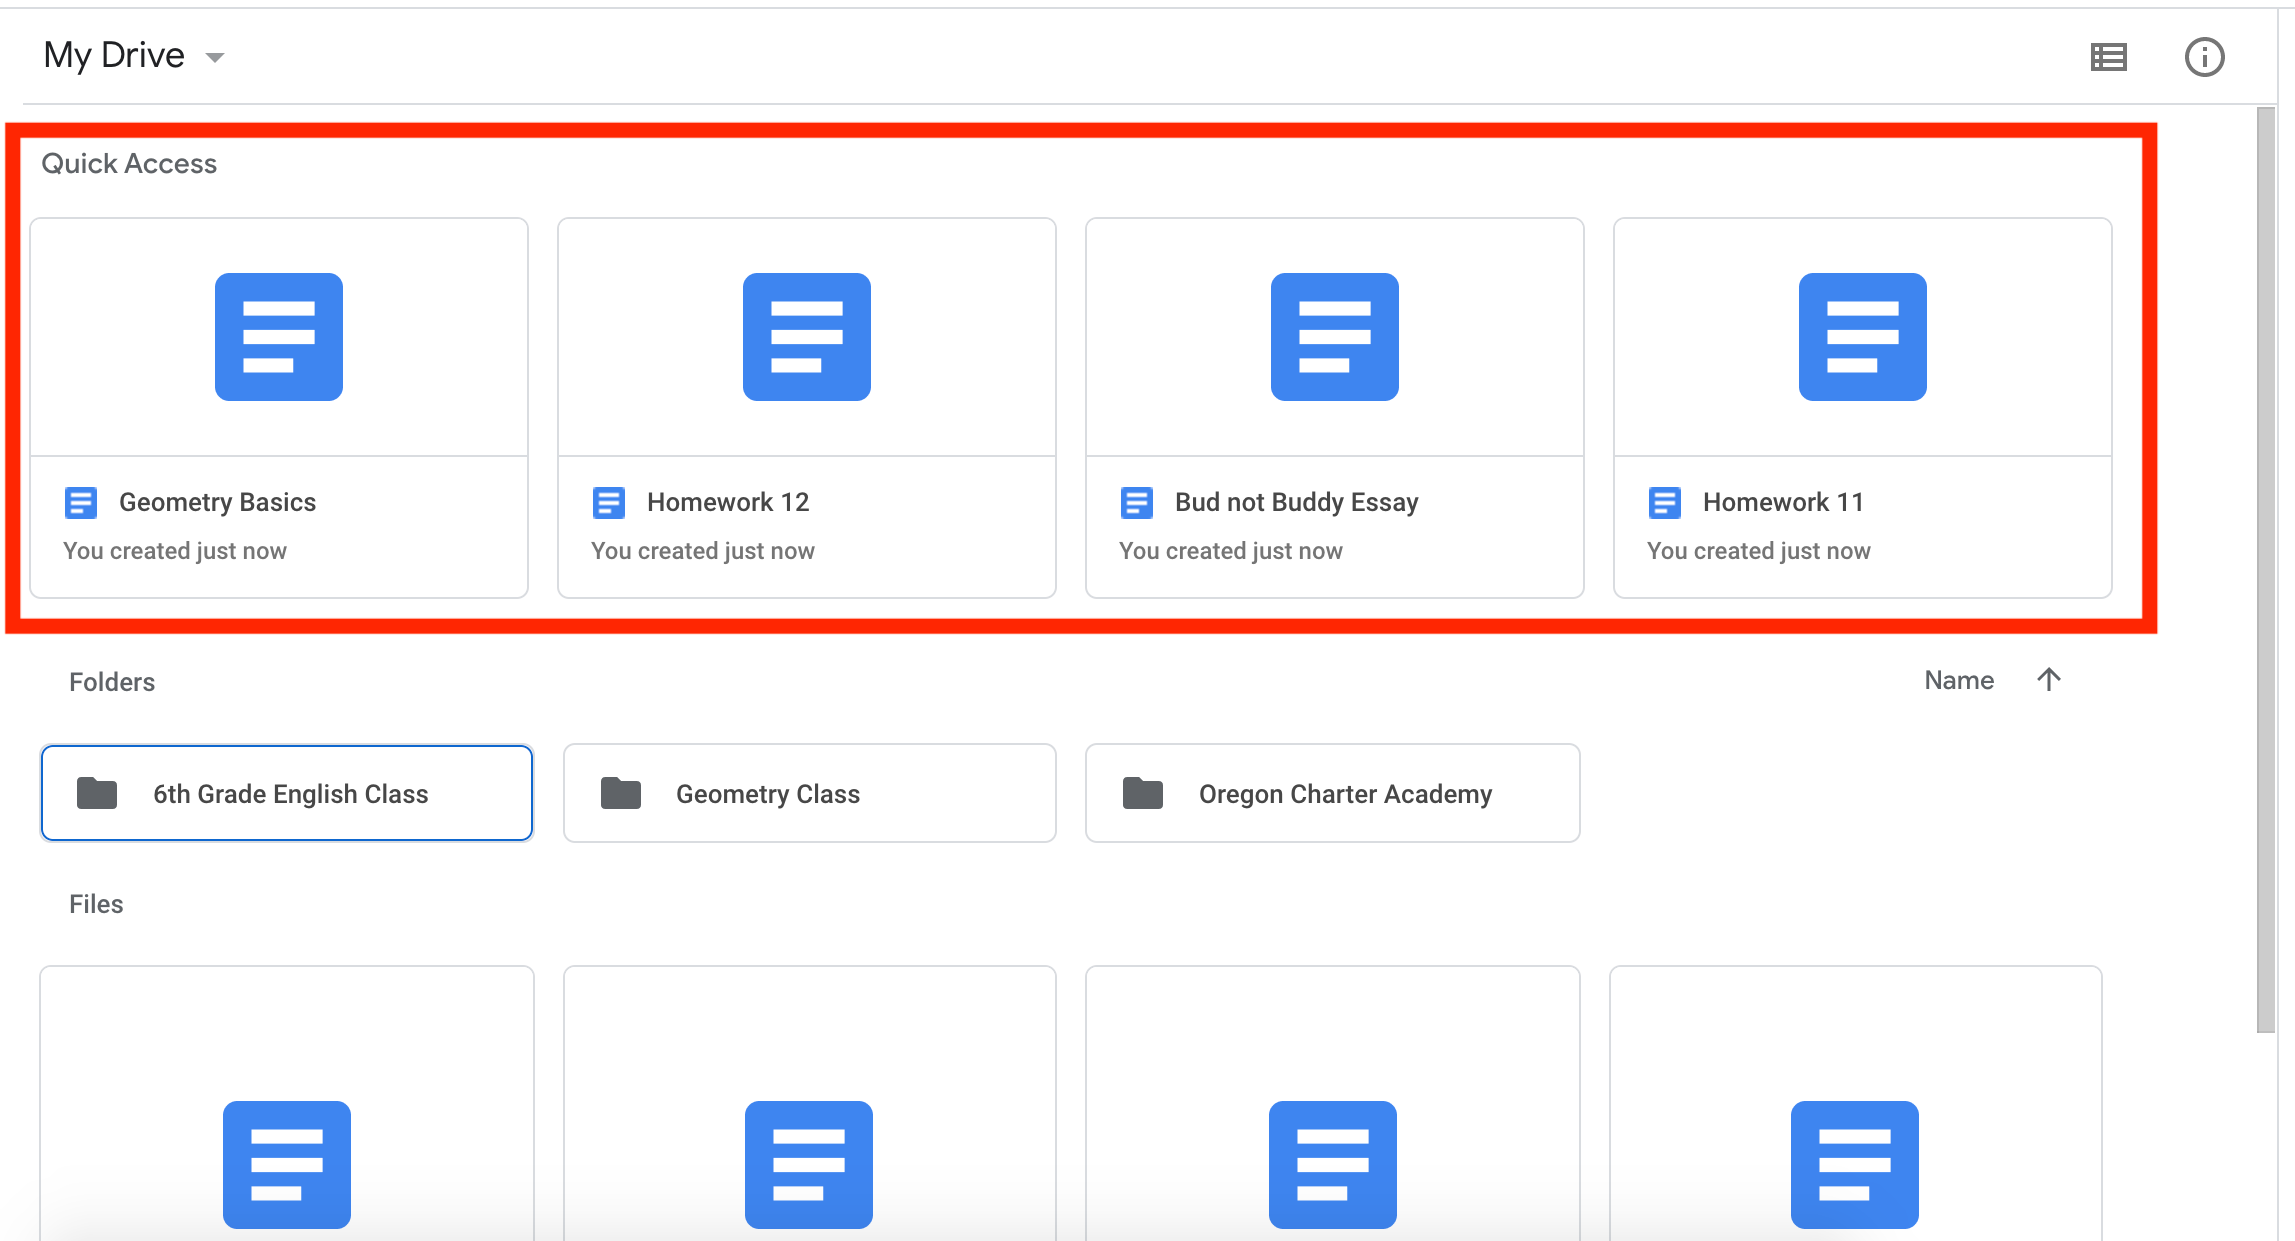Click 'You created just now' under Homework 11
This screenshot has width=2295, height=1241.
(x=1759, y=551)
